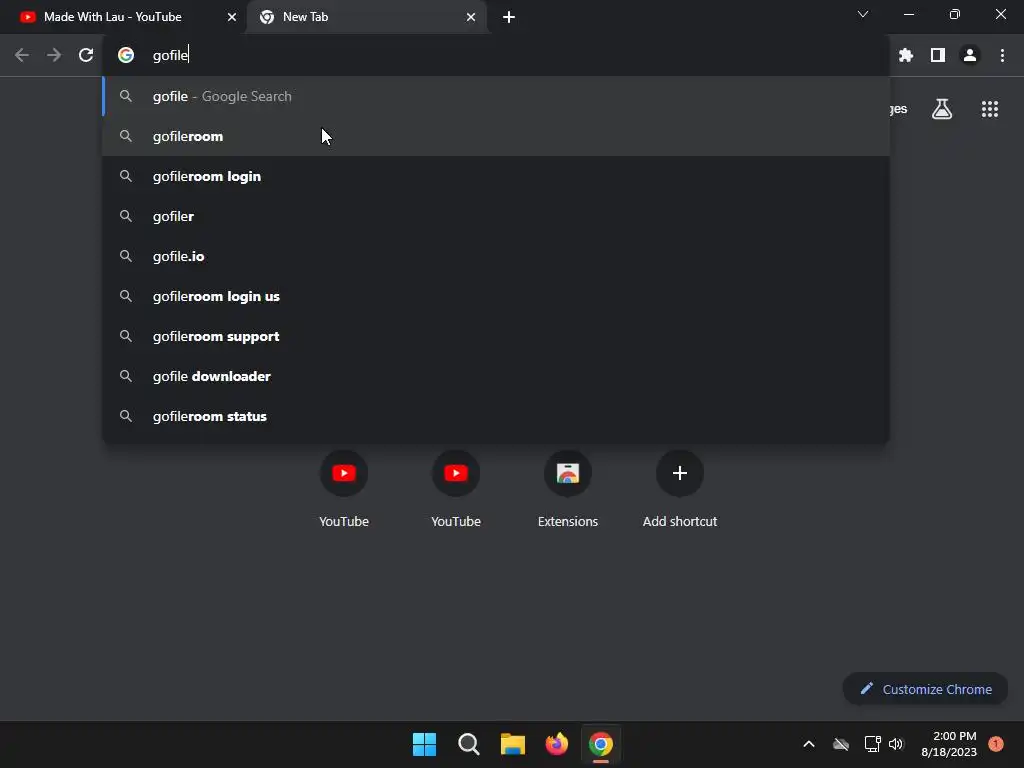This screenshot has height=768, width=1024.
Task: Close the New Tab tab
Action: (471, 17)
